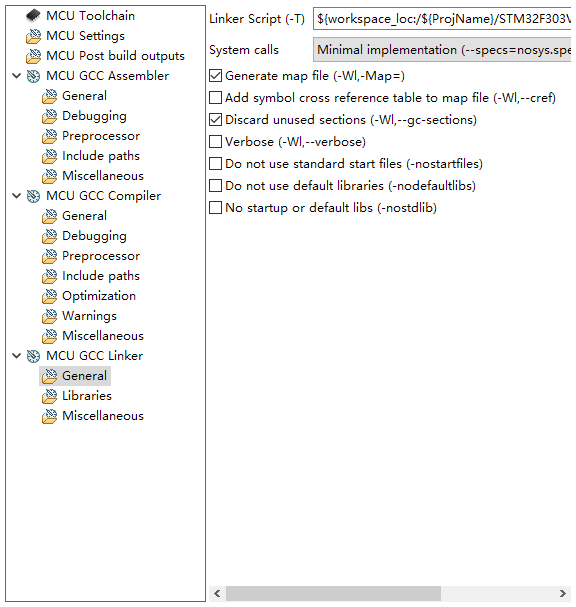Screen dimensions: 576x607
Task: Select Include paths under MCU GCC Assembler
Action: click(101, 156)
